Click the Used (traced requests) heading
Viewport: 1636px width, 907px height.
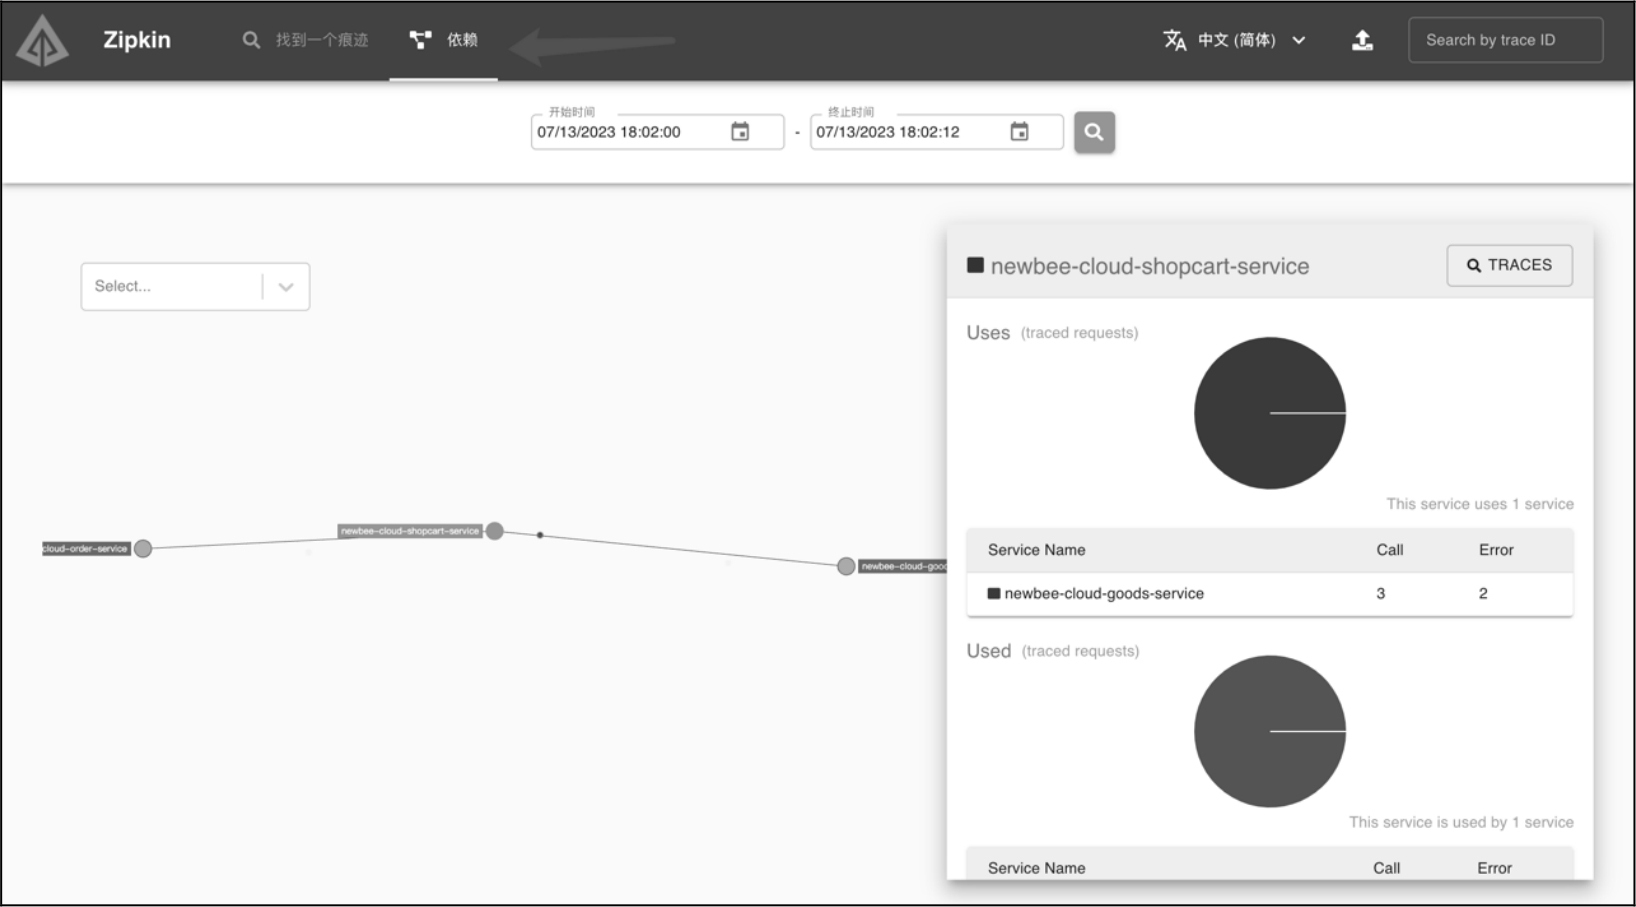click(1053, 651)
